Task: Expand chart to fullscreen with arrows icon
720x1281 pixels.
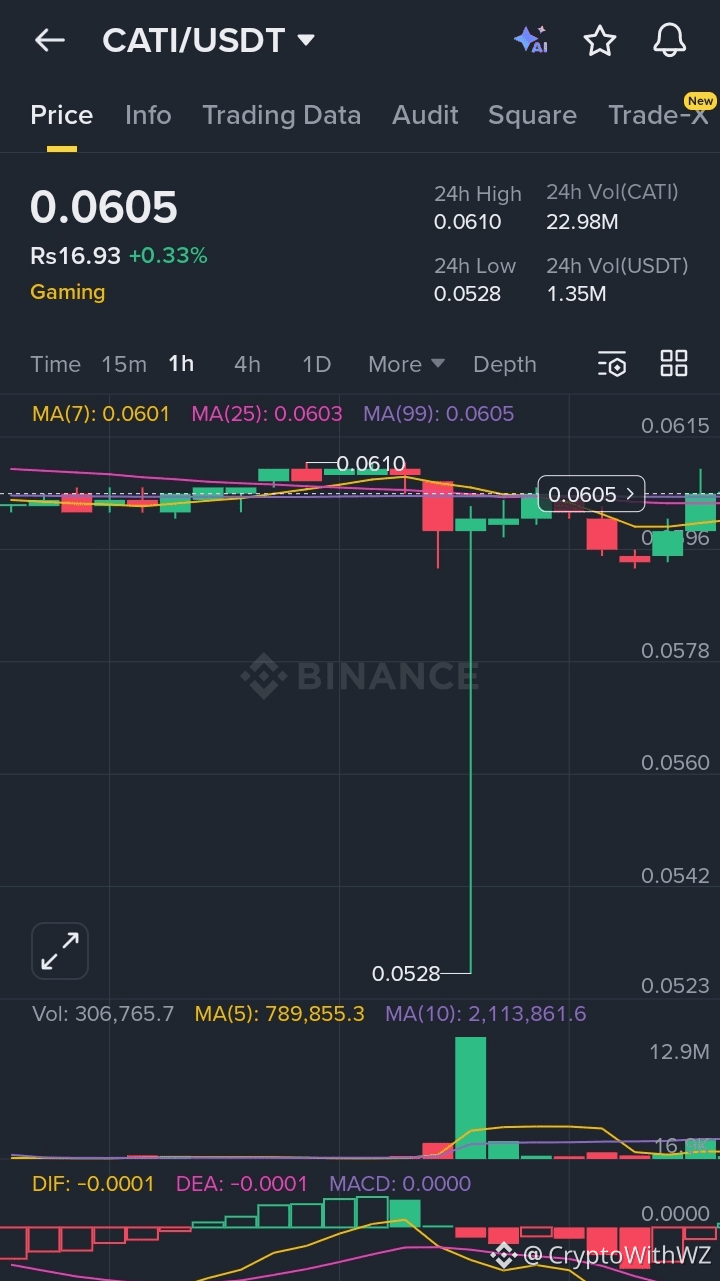Action: (60, 950)
